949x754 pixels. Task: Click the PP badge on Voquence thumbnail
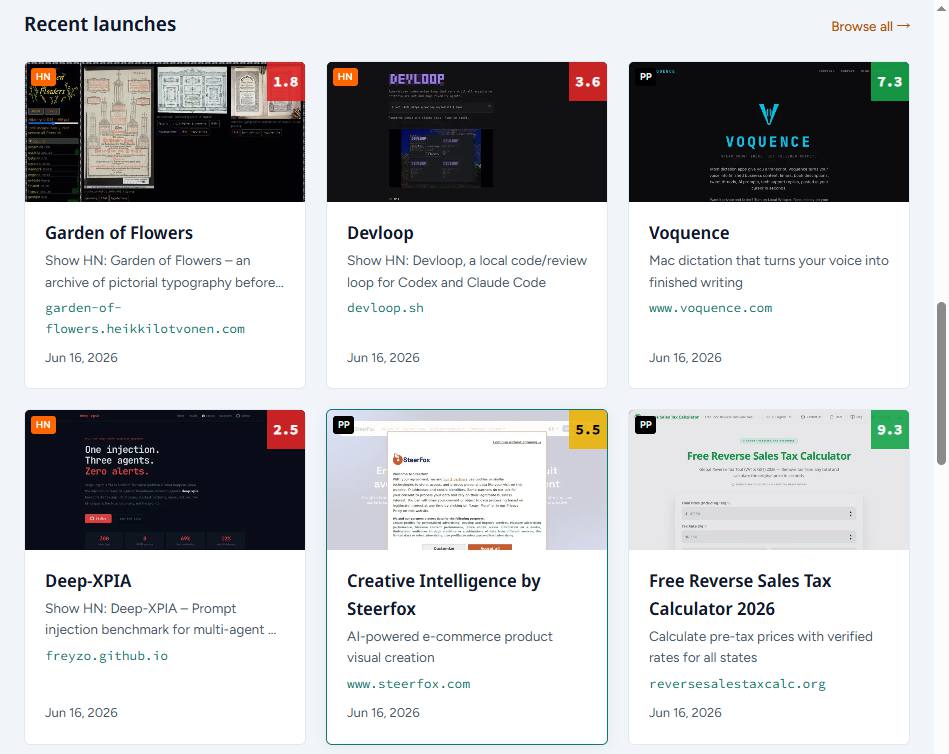point(646,77)
